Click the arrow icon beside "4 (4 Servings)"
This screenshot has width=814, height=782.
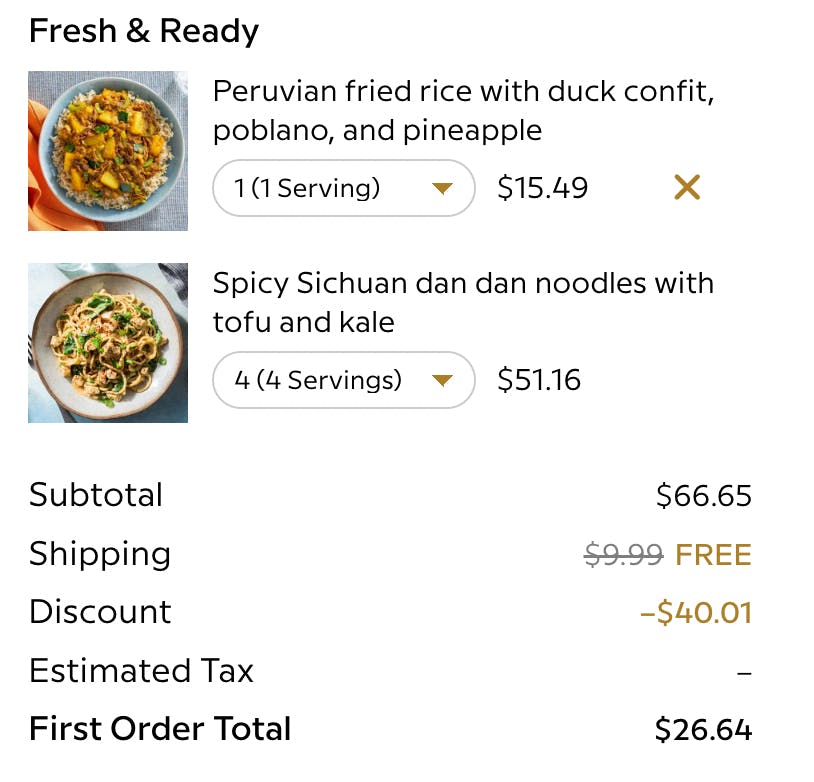pyautogui.click(x=442, y=380)
